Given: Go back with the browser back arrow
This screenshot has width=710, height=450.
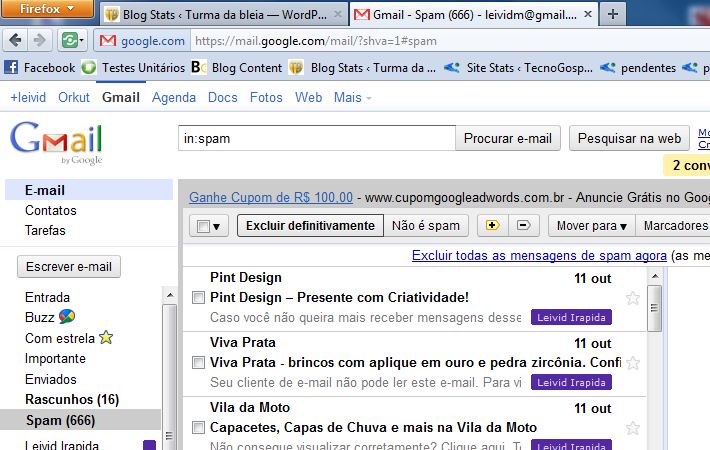Looking at the screenshot, I should click(x=15, y=41).
